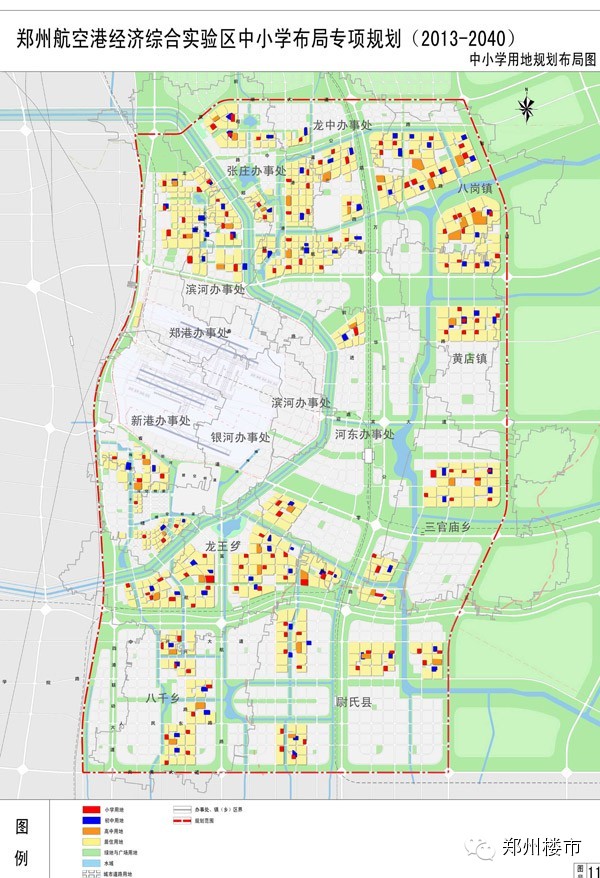Click the 银河办事处 label
Image resolution: width=600 pixels, height=878 pixels.
click(240, 437)
